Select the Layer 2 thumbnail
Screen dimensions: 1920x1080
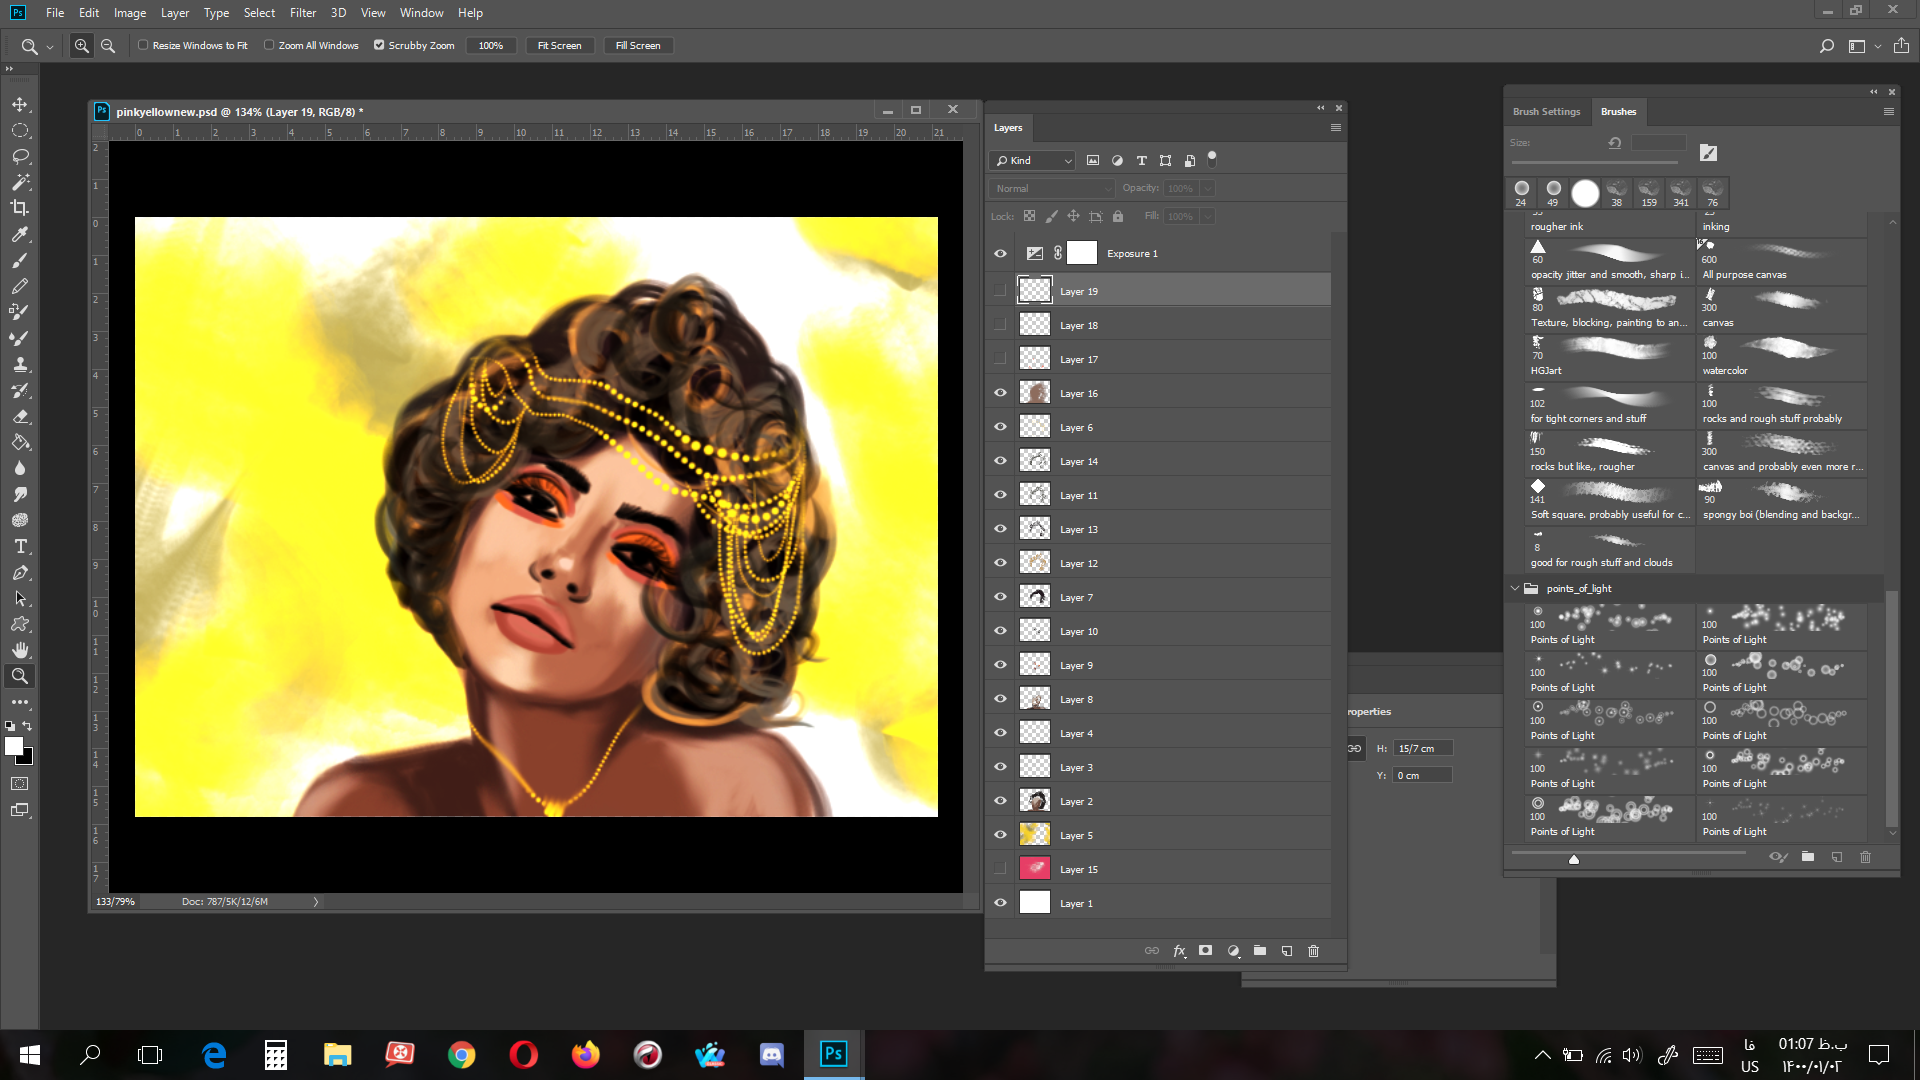click(1034, 801)
